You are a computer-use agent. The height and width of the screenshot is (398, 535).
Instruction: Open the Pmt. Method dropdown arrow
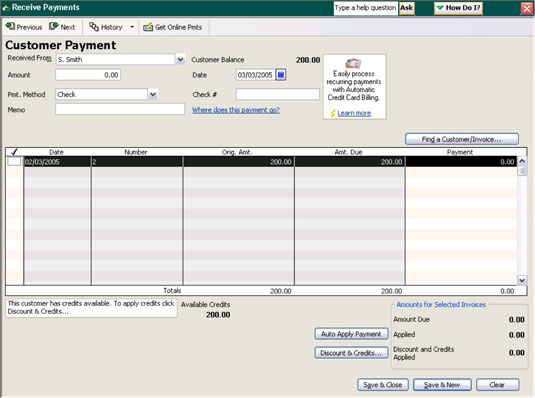click(x=153, y=95)
